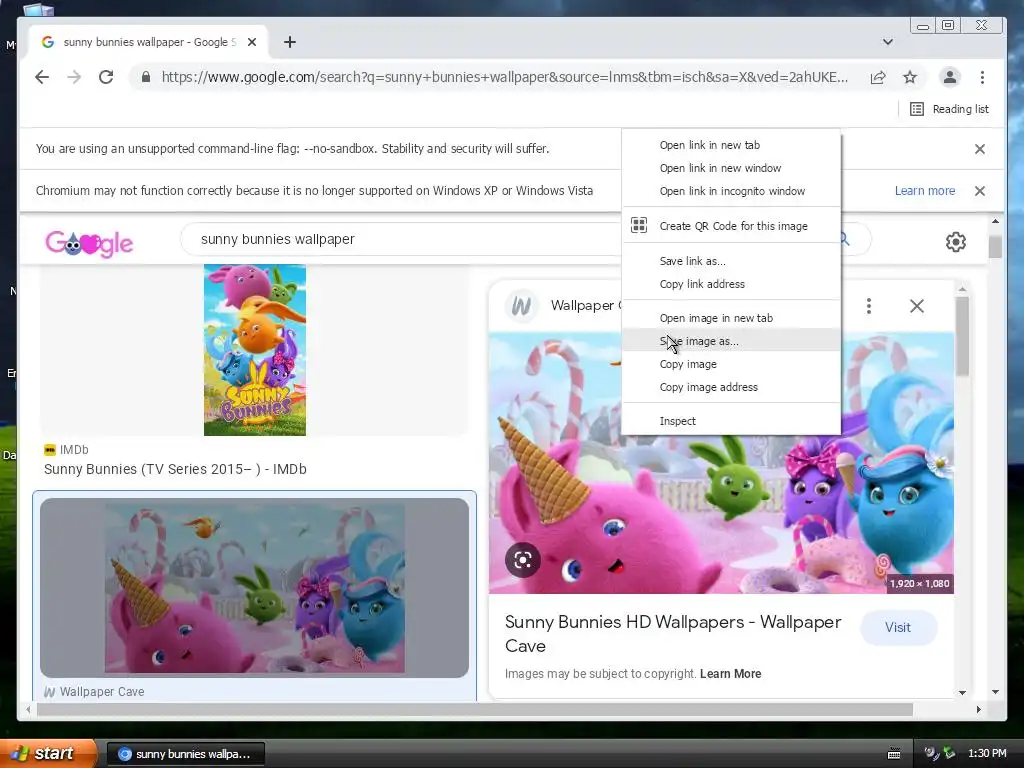Click the browser forward arrow
1024x768 pixels.
coord(74,77)
